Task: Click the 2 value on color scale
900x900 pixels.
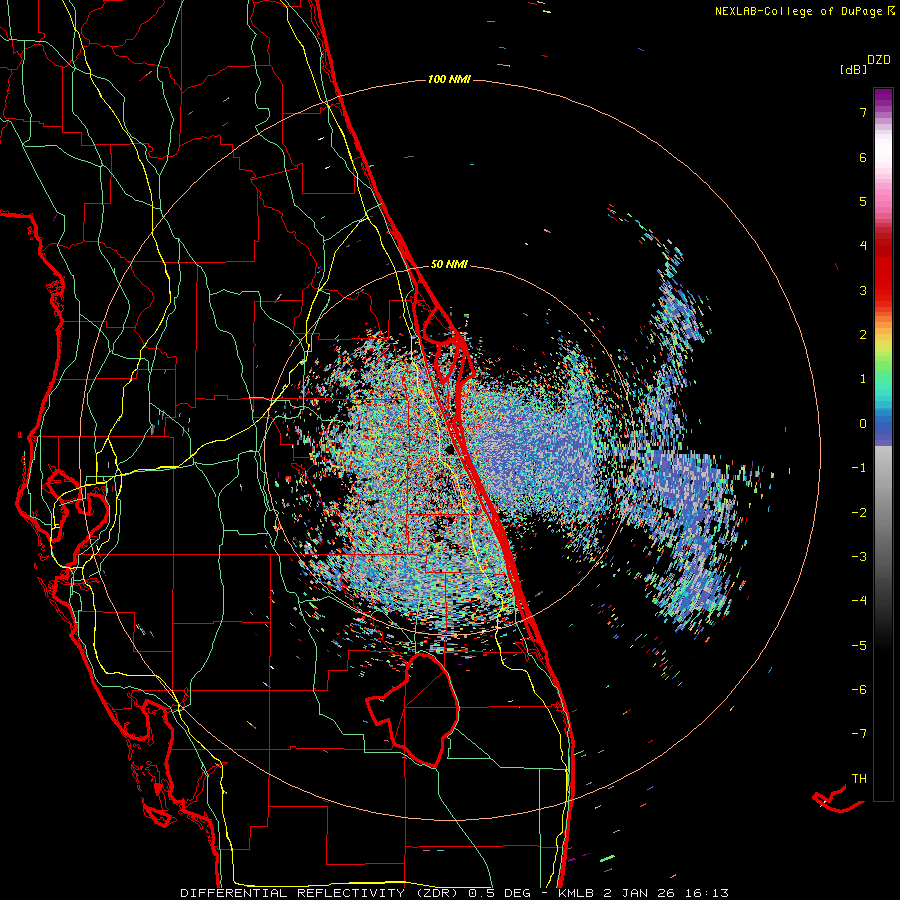Action: [x=863, y=335]
